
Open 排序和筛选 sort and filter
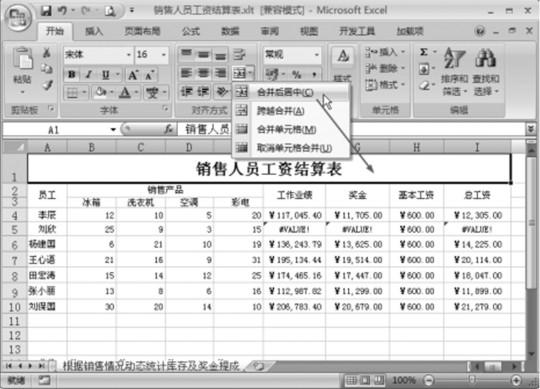(x=455, y=72)
